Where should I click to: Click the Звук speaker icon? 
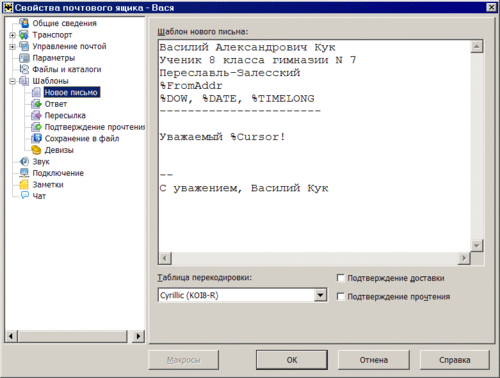point(24,161)
